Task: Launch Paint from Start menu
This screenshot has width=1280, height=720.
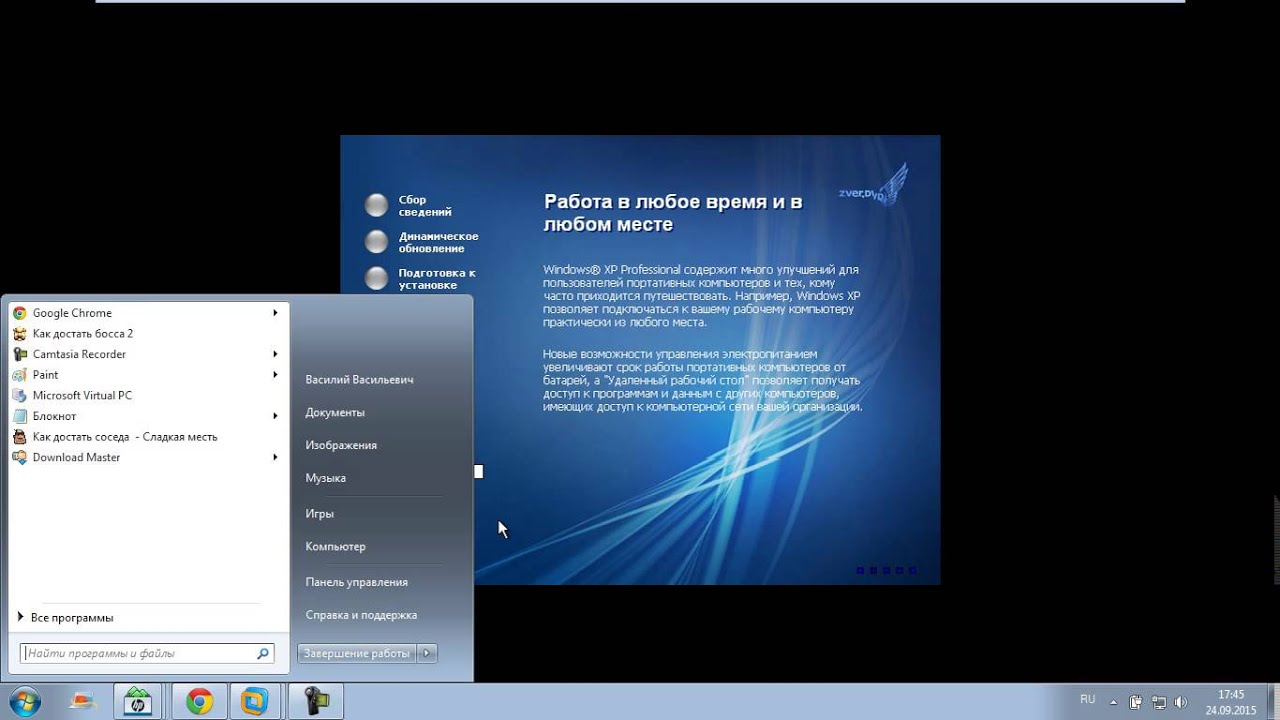Action: [x=148, y=375]
